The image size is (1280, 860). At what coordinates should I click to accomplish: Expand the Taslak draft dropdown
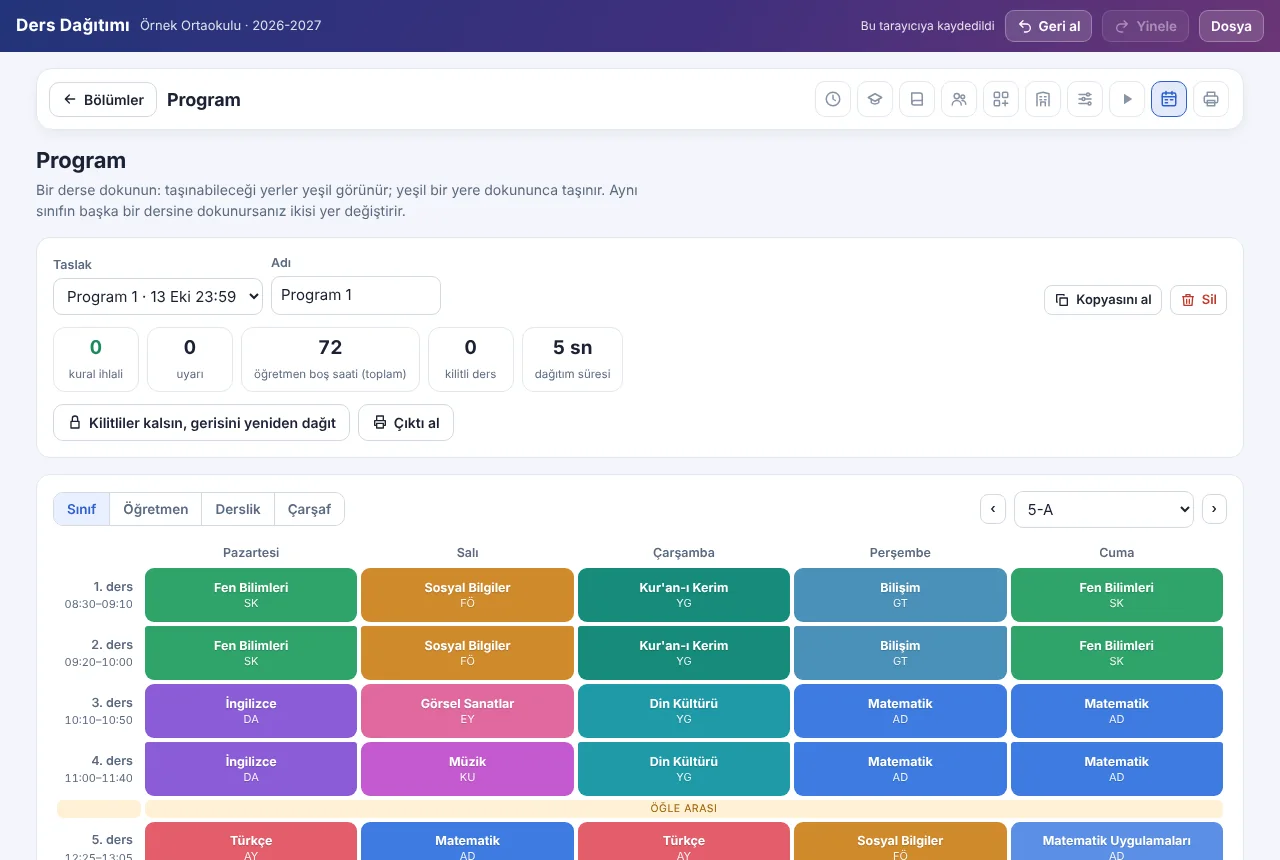click(158, 296)
